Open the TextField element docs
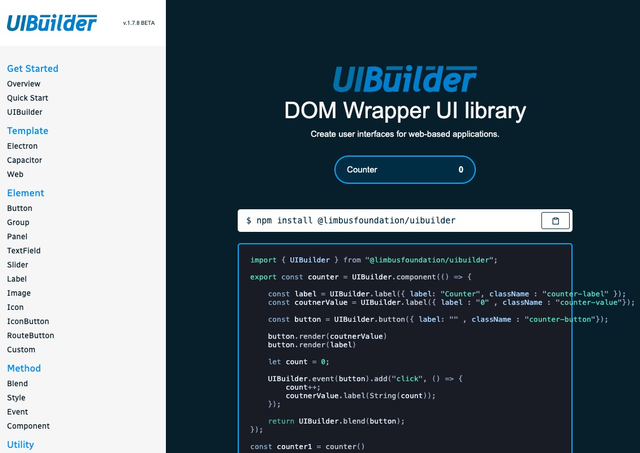This screenshot has width=640, height=453. [x=24, y=251]
